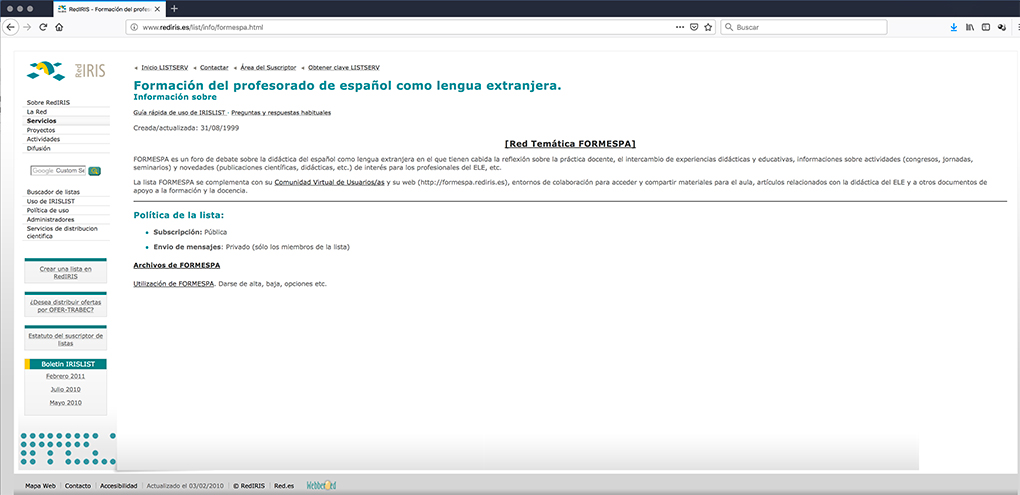Viewport: 1020px width, 495px height.
Task: Click Red.es footer link
Action: pyautogui.click(x=284, y=486)
